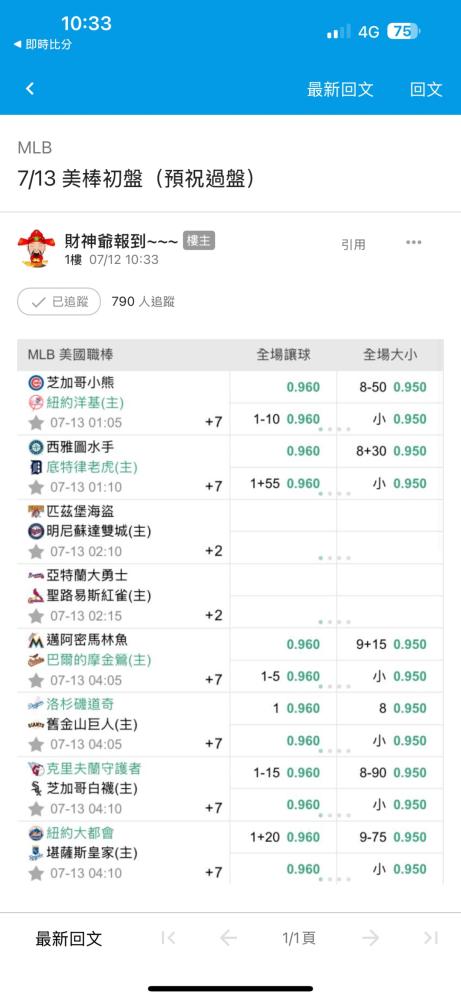Star the Dodgers vs Giants game
The width and height of the screenshot is (461, 1000).
pos(36,744)
